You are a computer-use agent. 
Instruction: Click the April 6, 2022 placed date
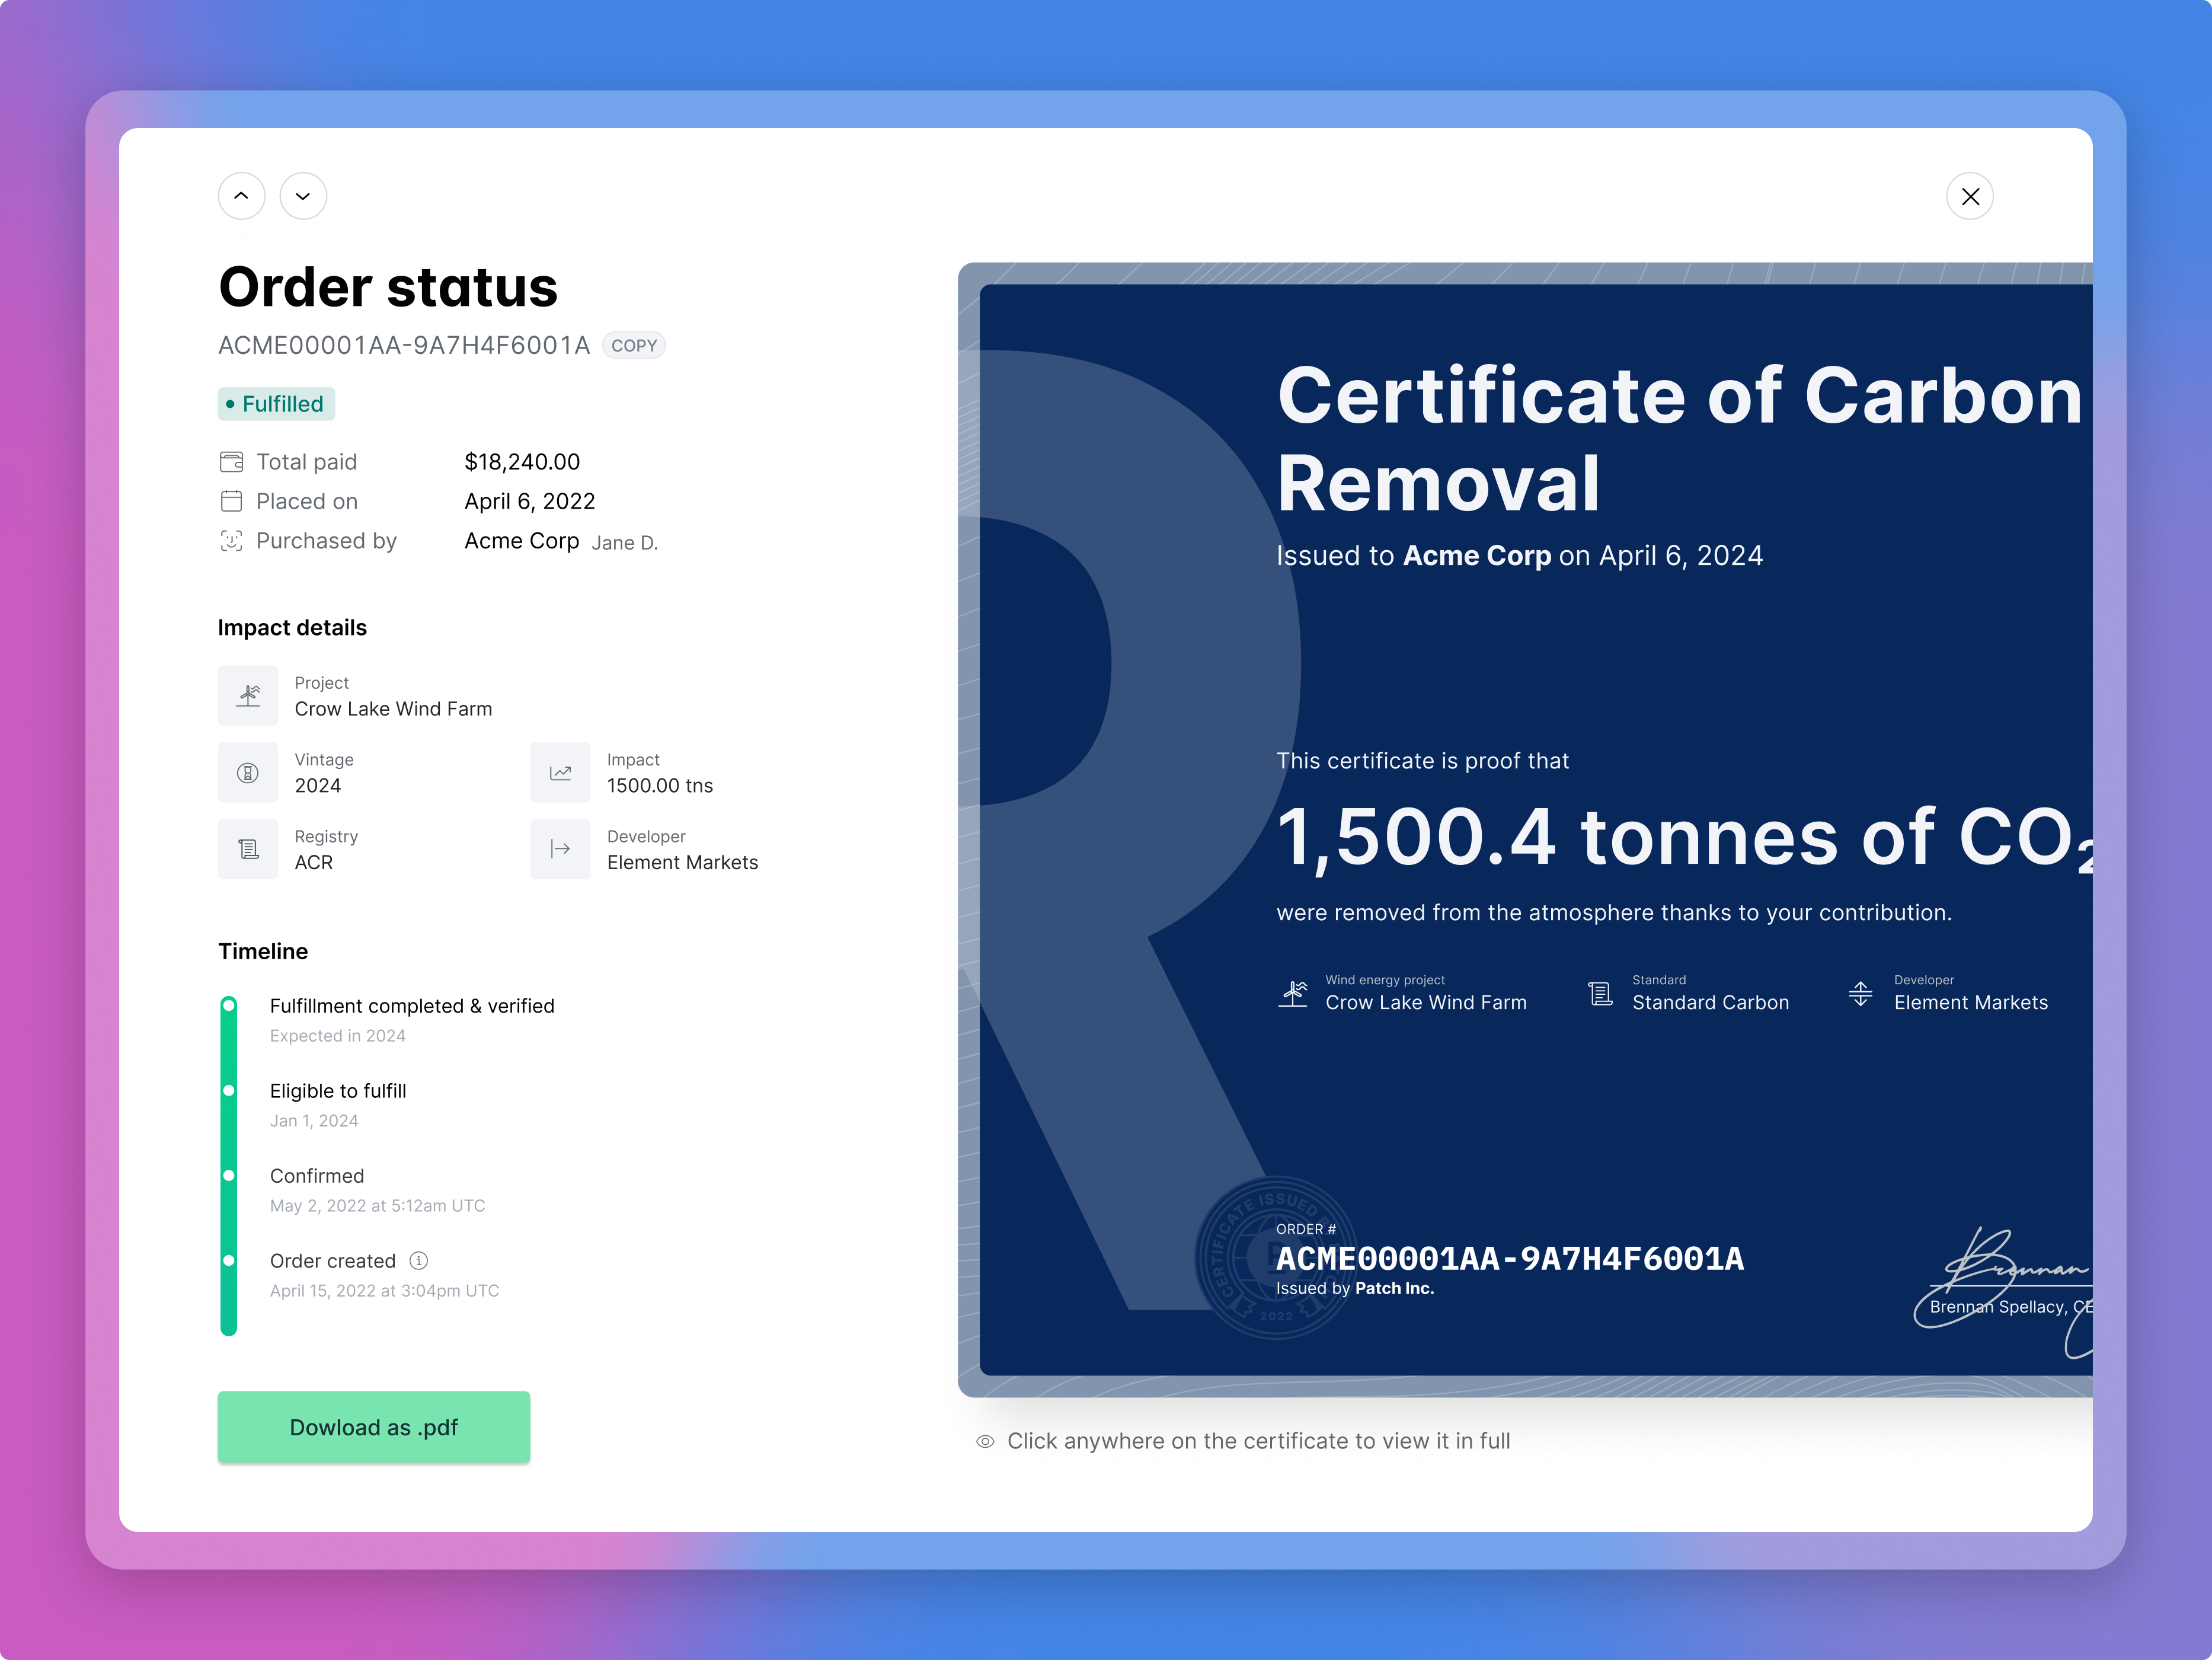click(530, 501)
